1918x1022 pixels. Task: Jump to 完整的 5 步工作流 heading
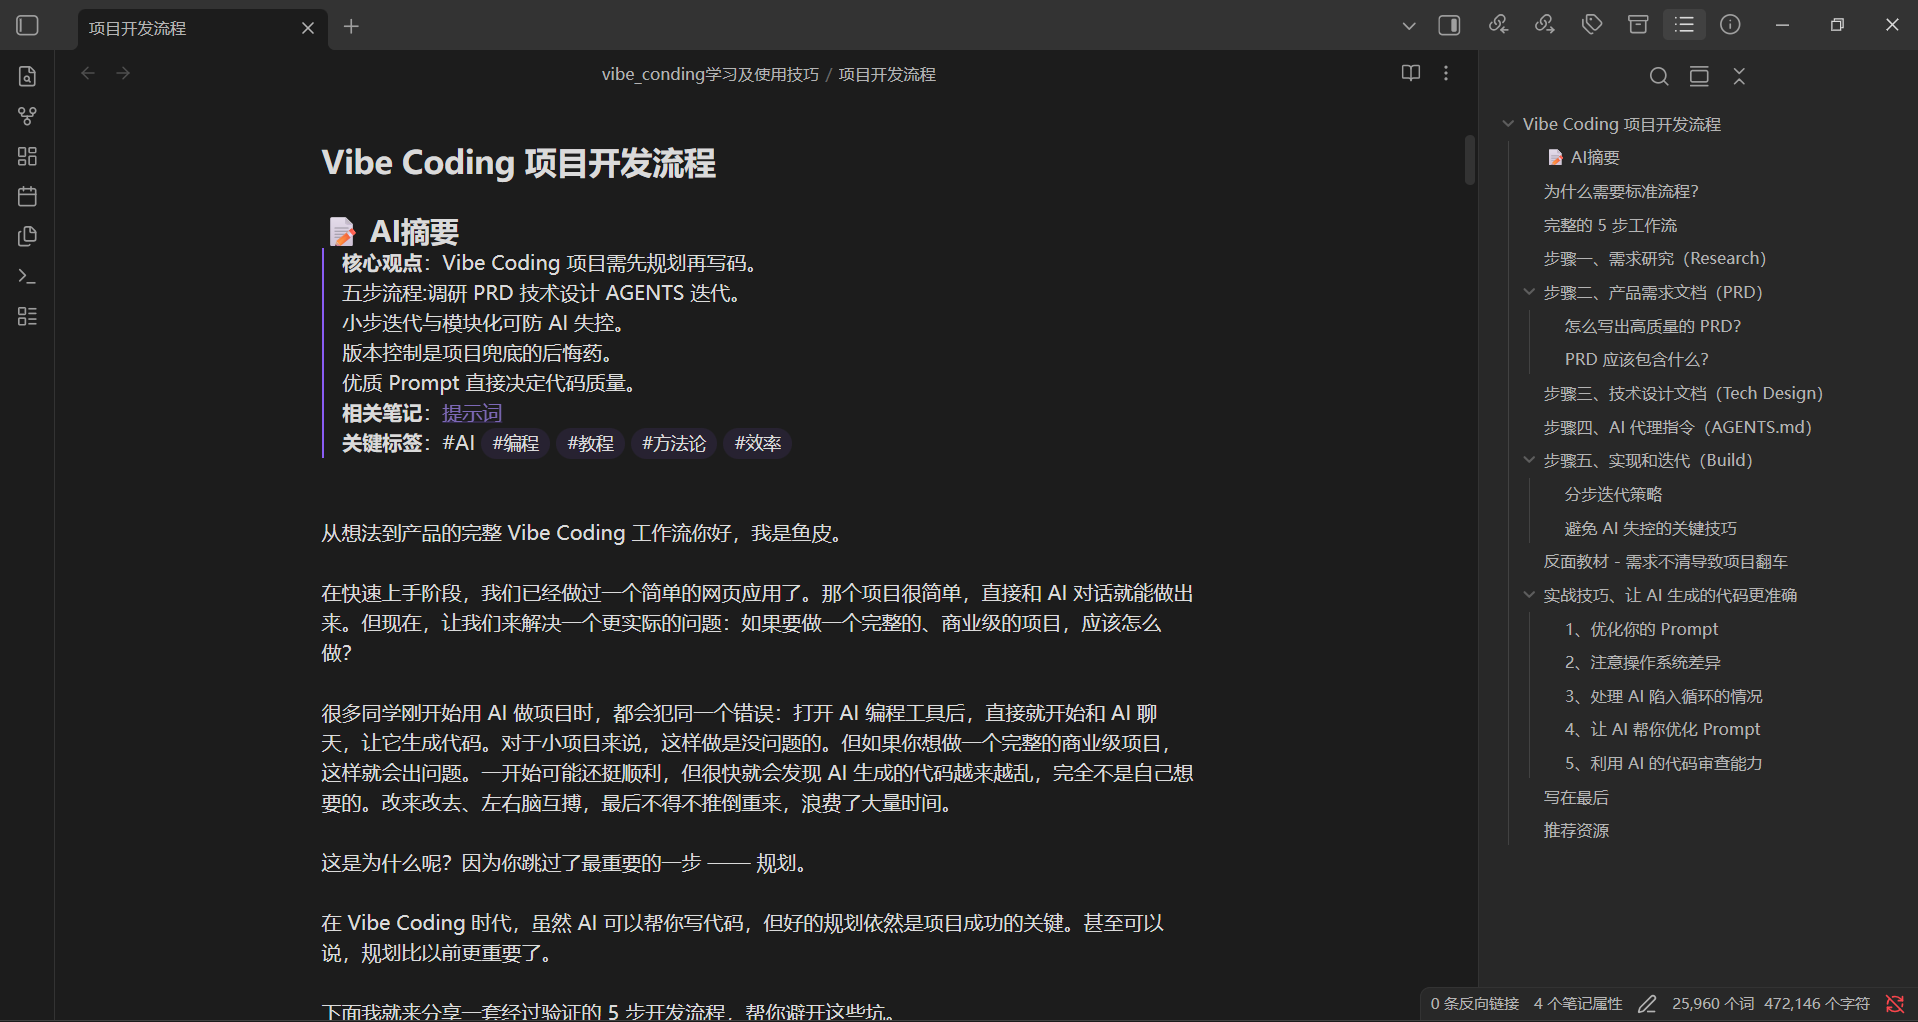[x=1610, y=225]
